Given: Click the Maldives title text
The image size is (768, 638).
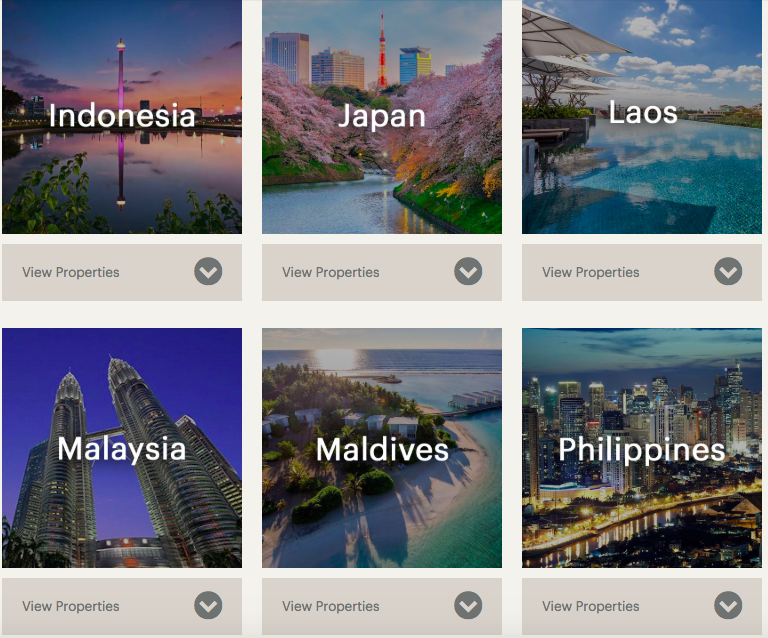Looking at the screenshot, I should click(x=382, y=449).
